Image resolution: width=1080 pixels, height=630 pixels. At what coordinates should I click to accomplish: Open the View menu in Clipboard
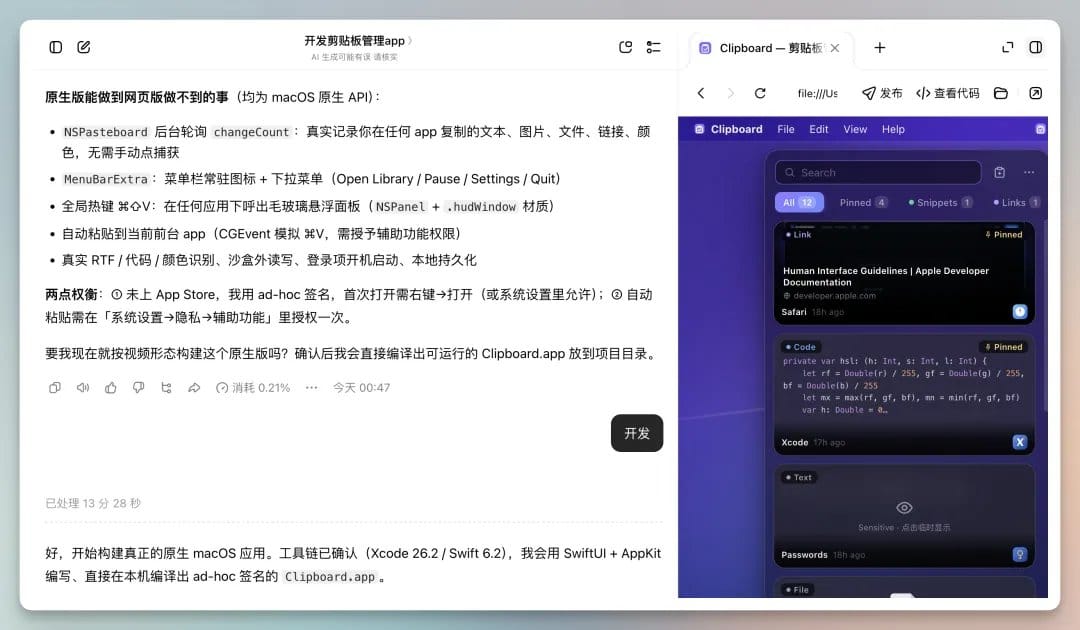point(855,129)
